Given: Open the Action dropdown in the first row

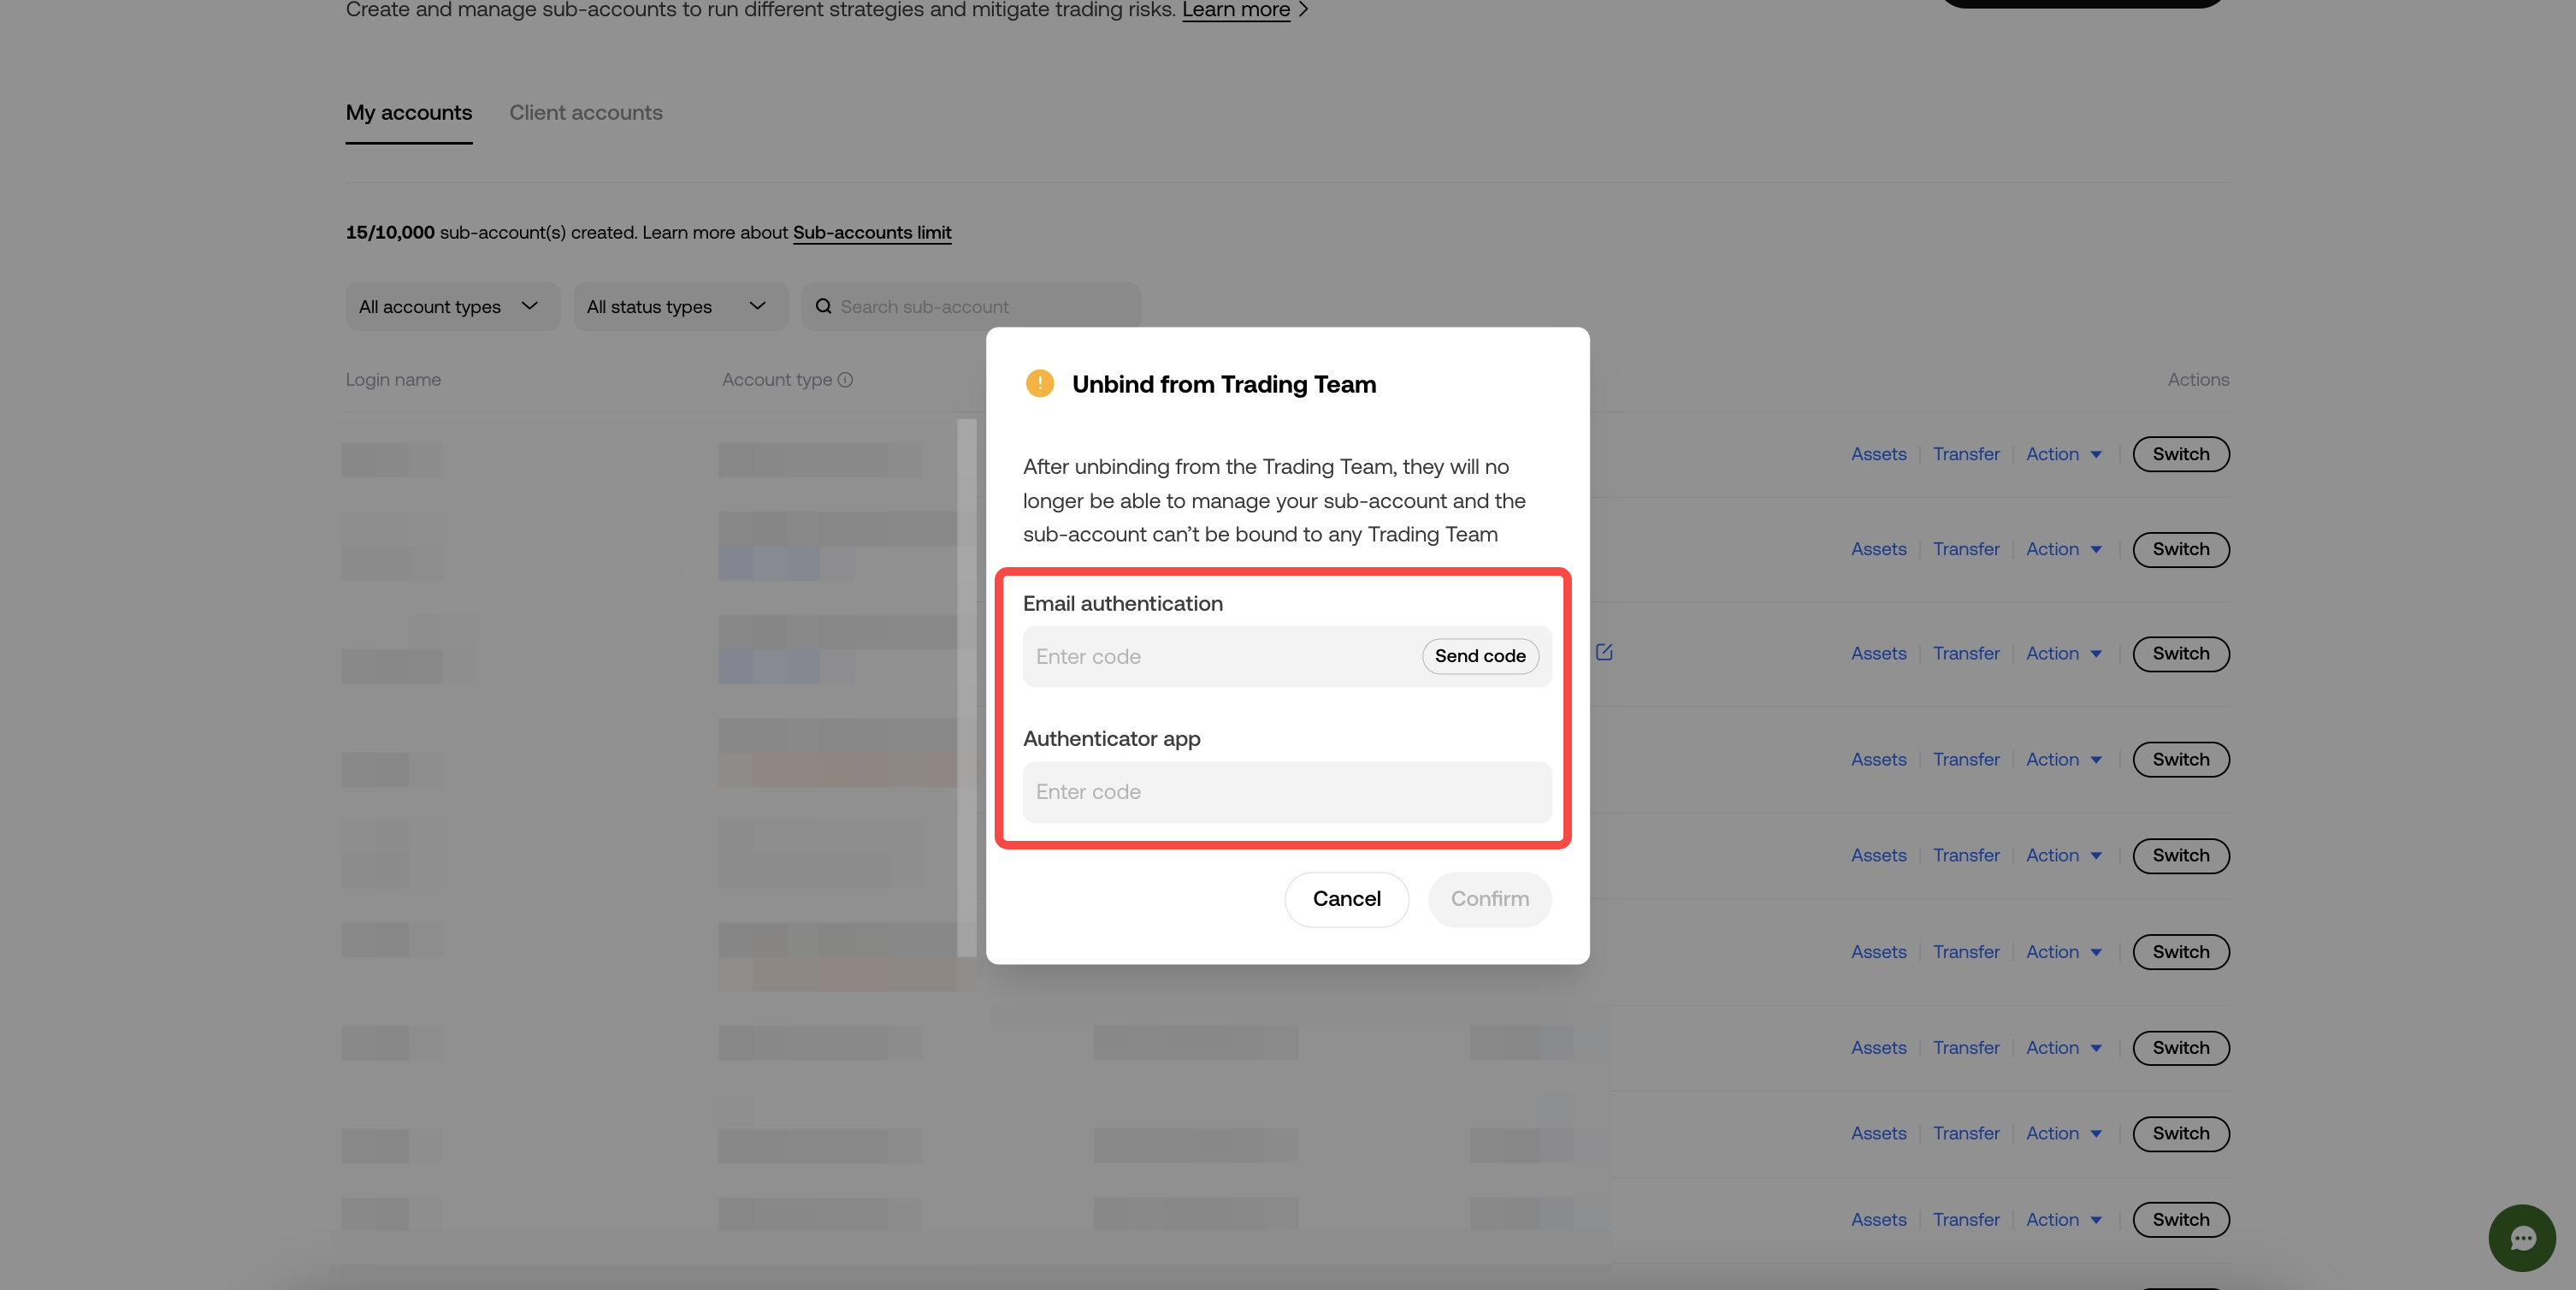Looking at the screenshot, I should 2064,454.
